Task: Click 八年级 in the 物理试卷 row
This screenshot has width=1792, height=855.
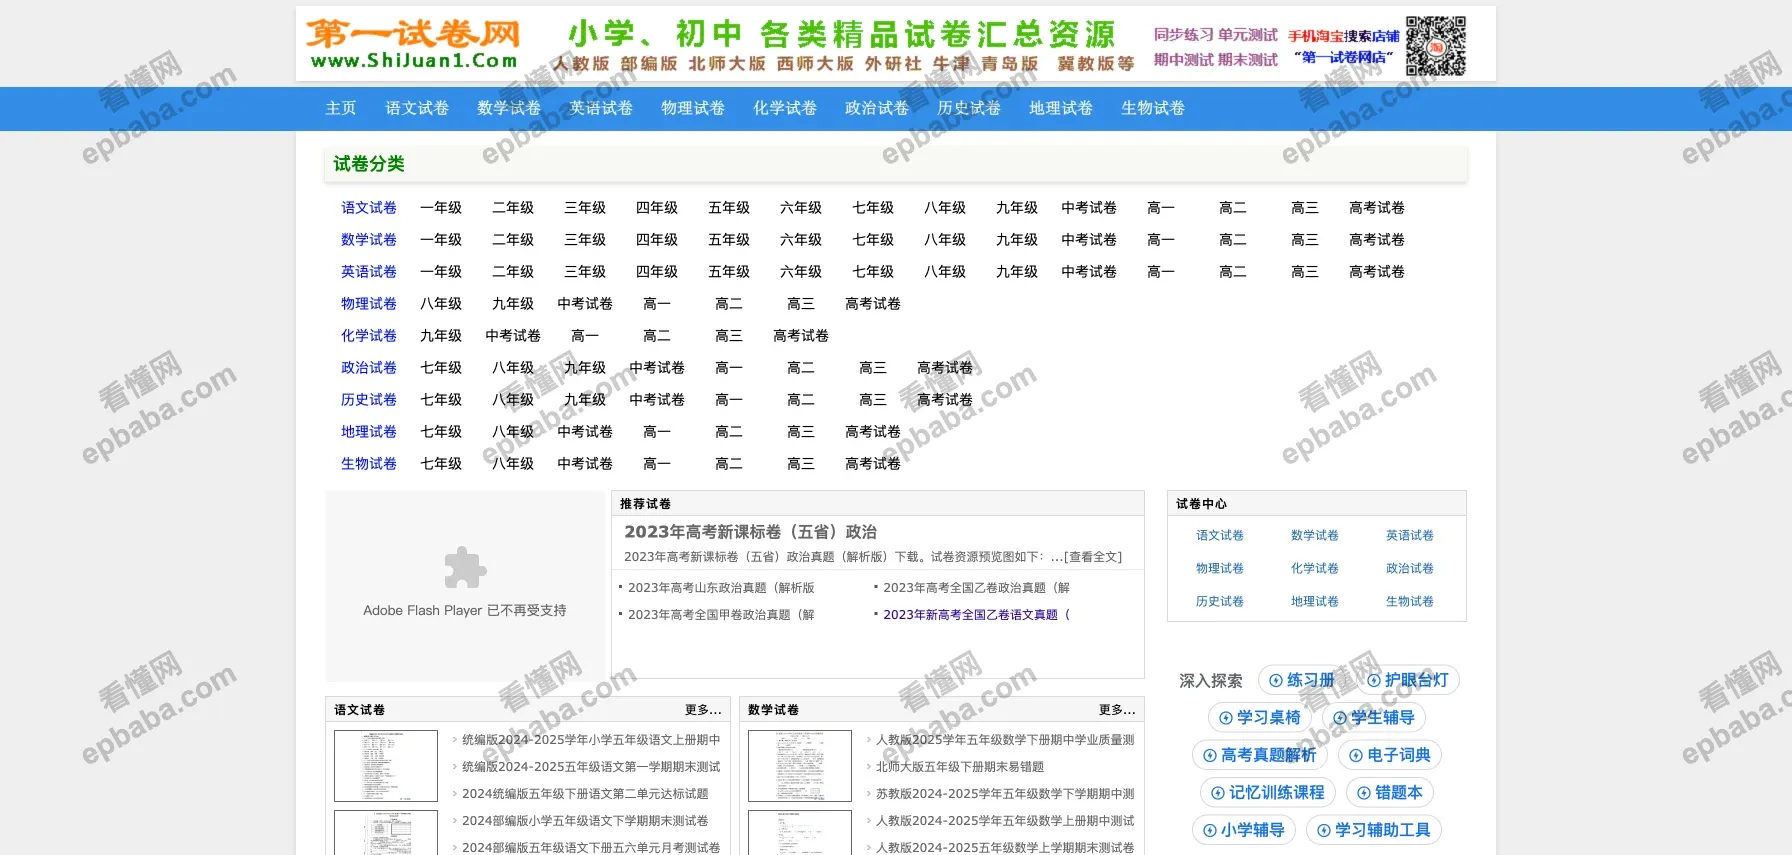Action: 441,304
